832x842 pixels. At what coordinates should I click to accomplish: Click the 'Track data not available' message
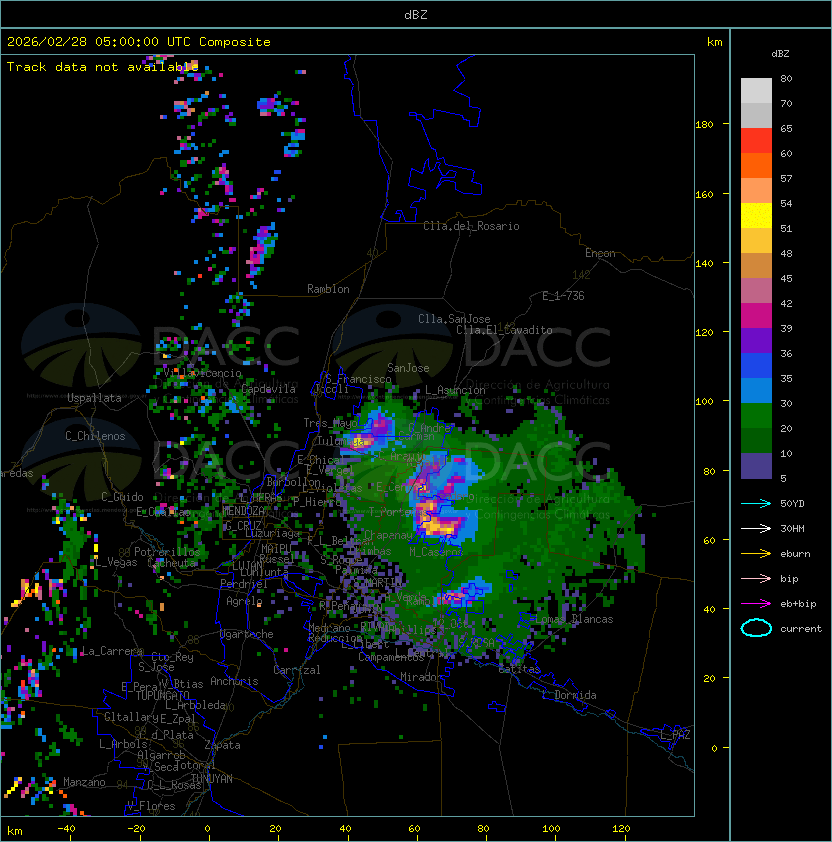[x=103, y=67]
